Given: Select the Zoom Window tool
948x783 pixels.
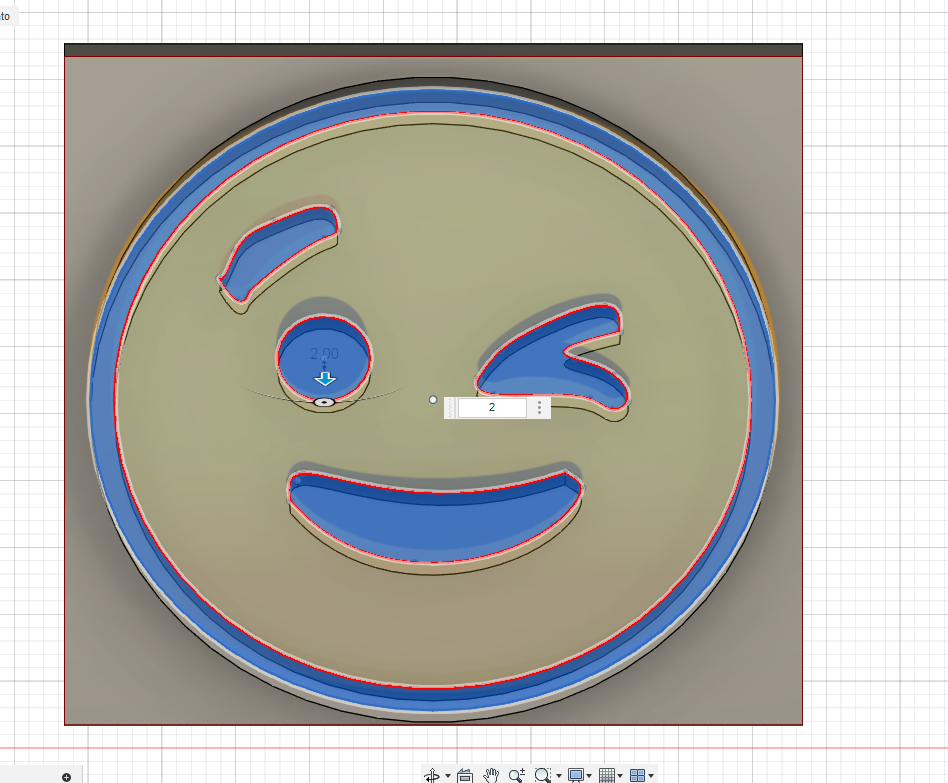Looking at the screenshot, I should pyautogui.click(x=542, y=775).
